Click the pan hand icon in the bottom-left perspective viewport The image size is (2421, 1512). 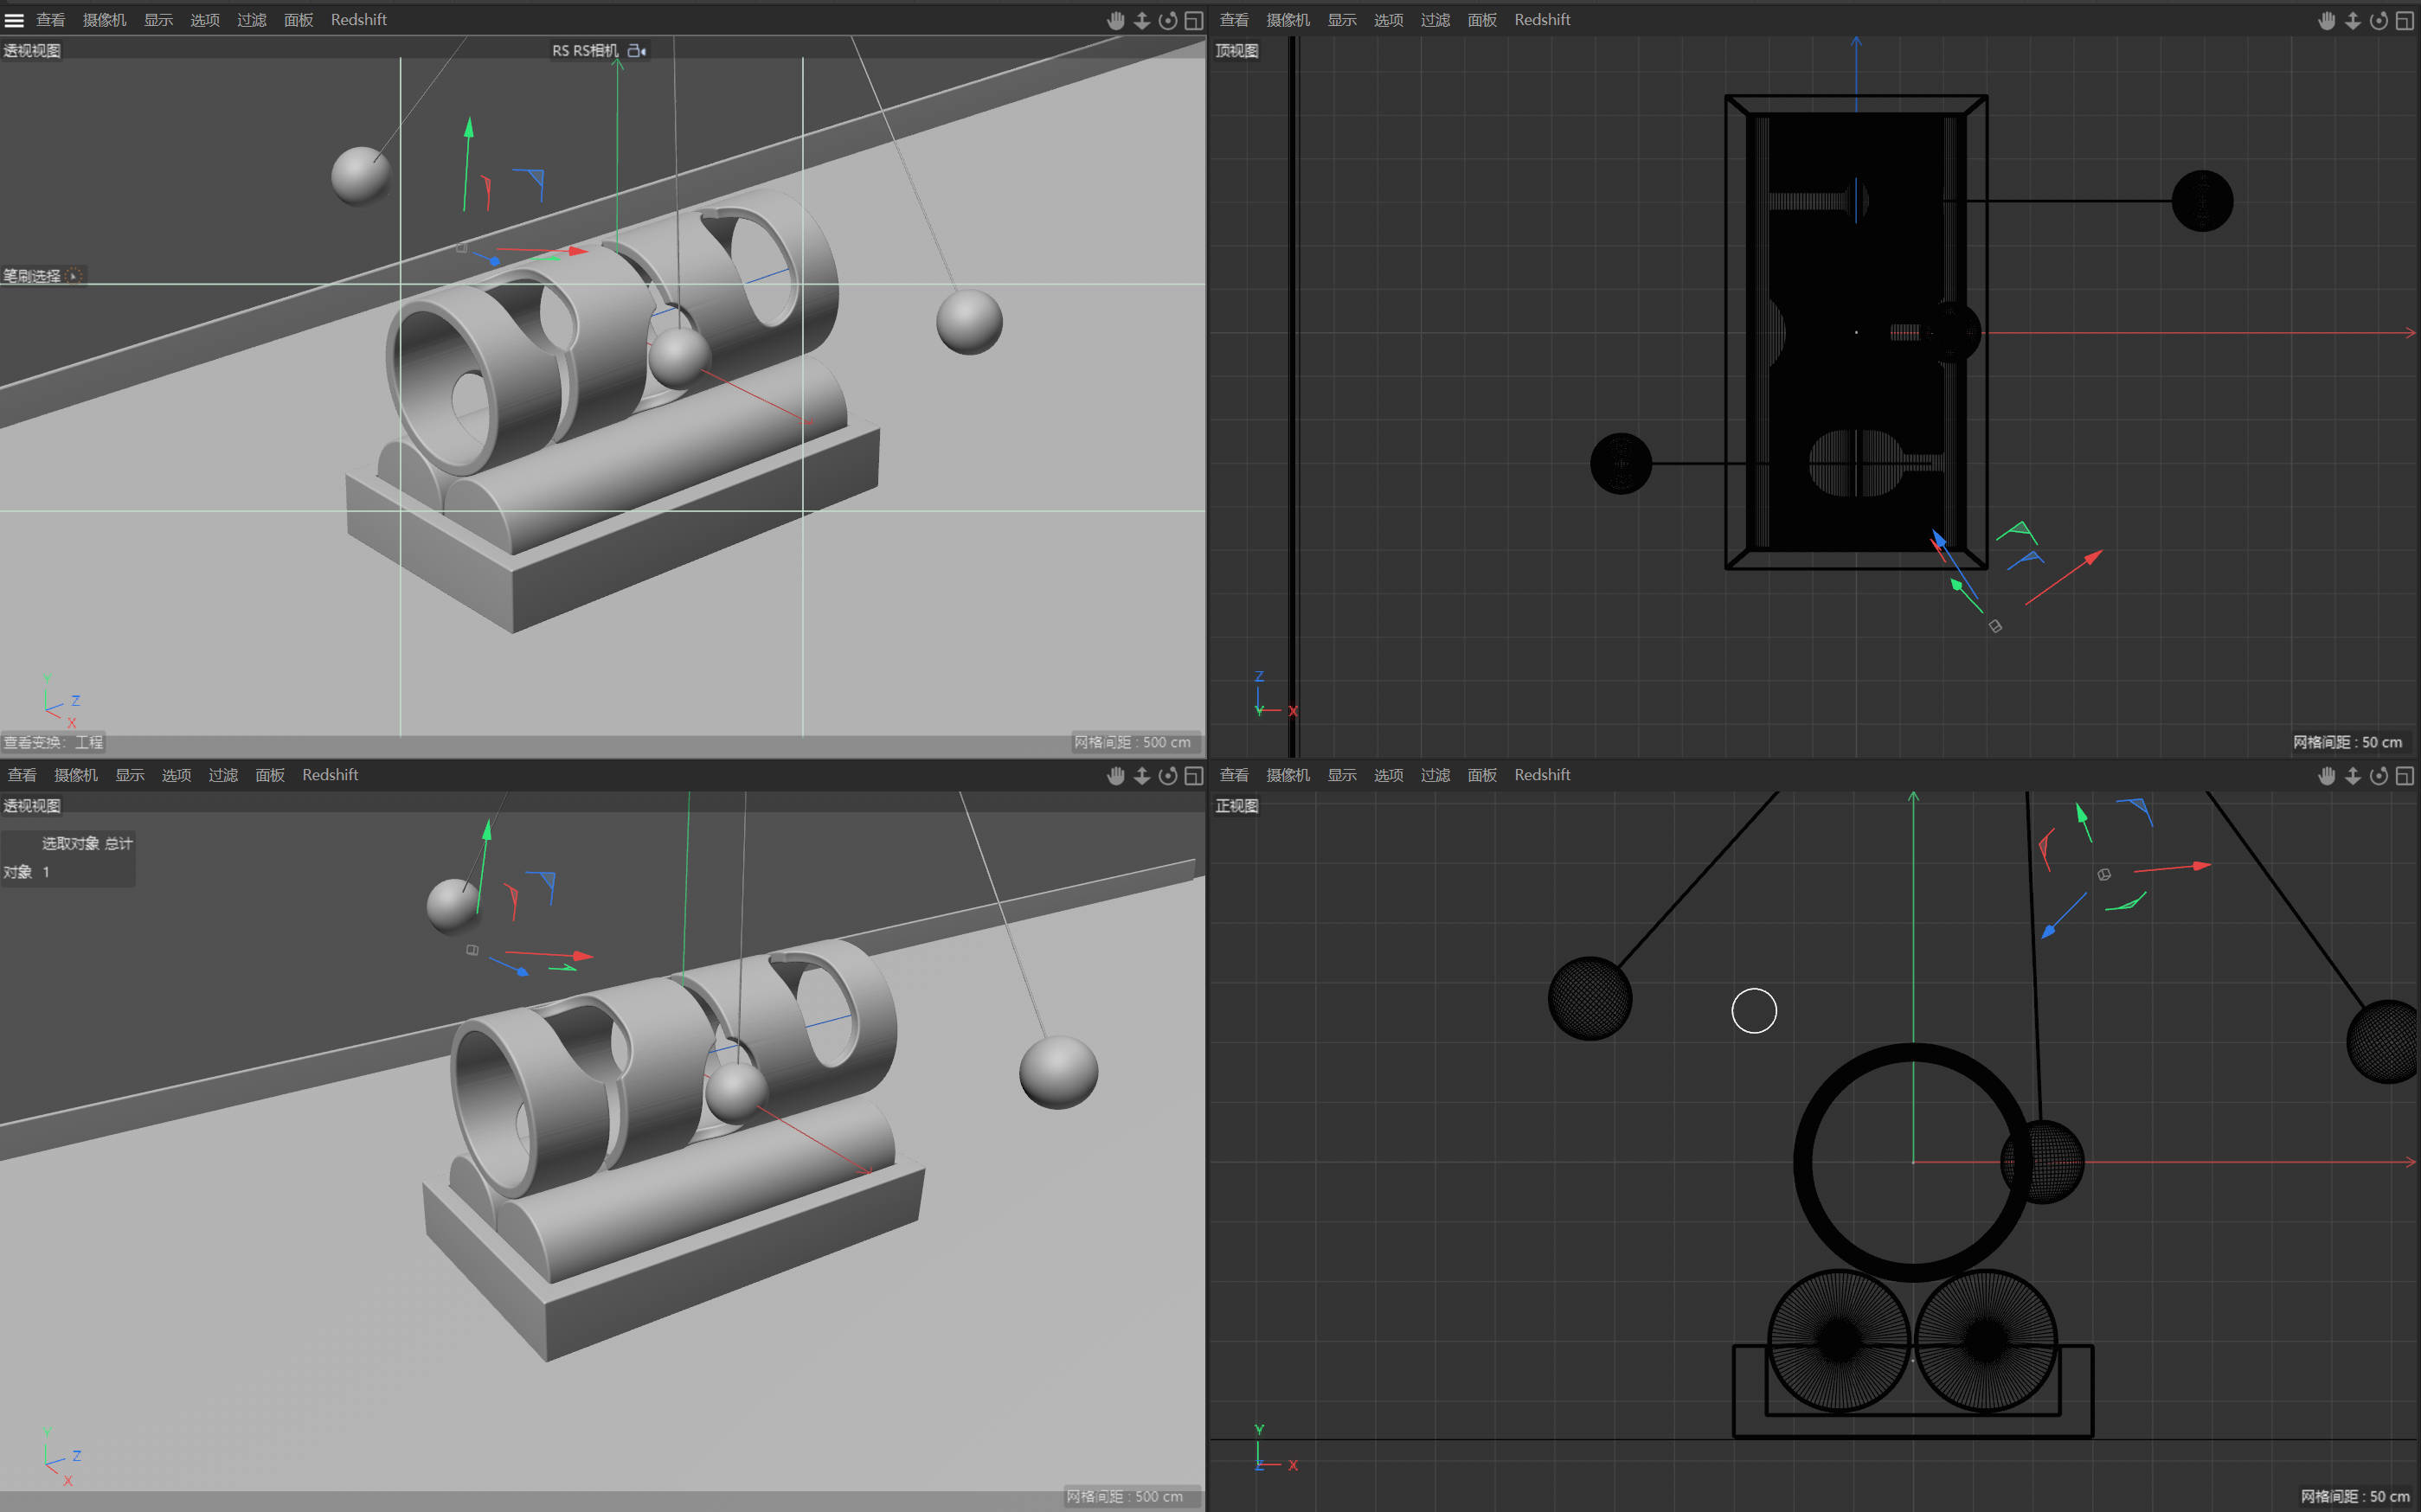click(x=1115, y=775)
